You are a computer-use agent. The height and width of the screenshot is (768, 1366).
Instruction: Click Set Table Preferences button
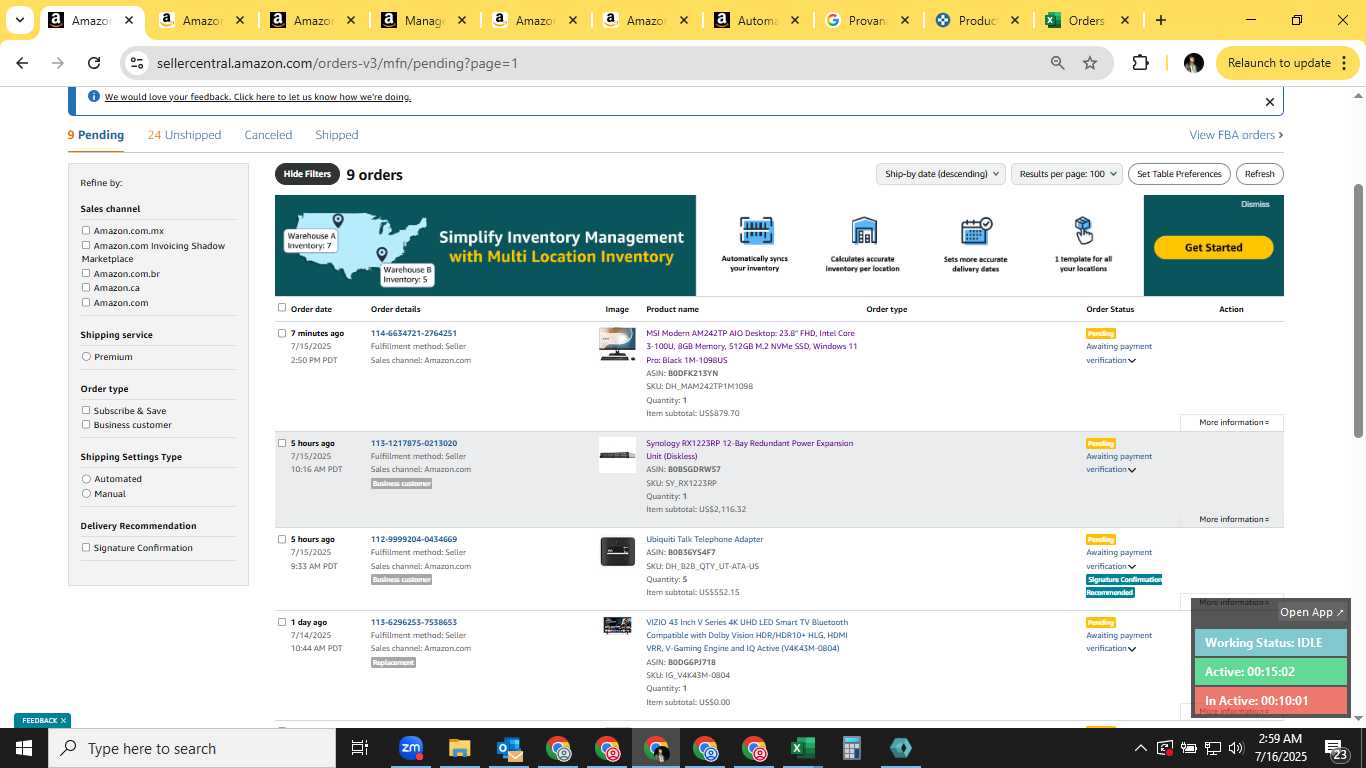coord(1179,174)
